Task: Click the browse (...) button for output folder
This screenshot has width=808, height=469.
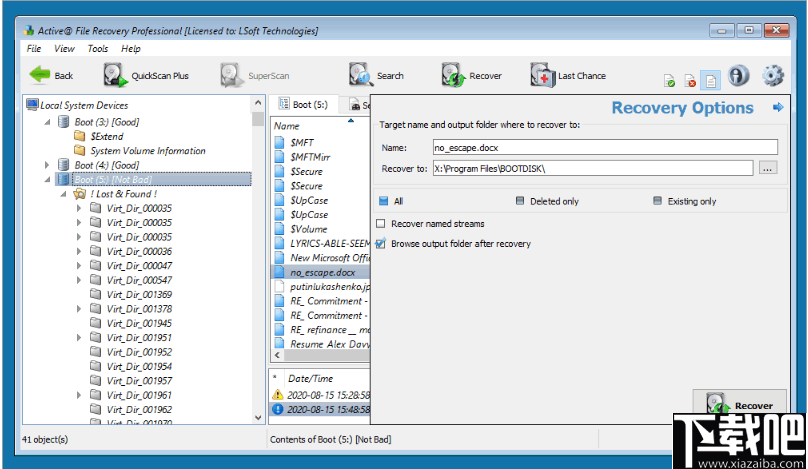Action: pyautogui.click(x=767, y=168)
